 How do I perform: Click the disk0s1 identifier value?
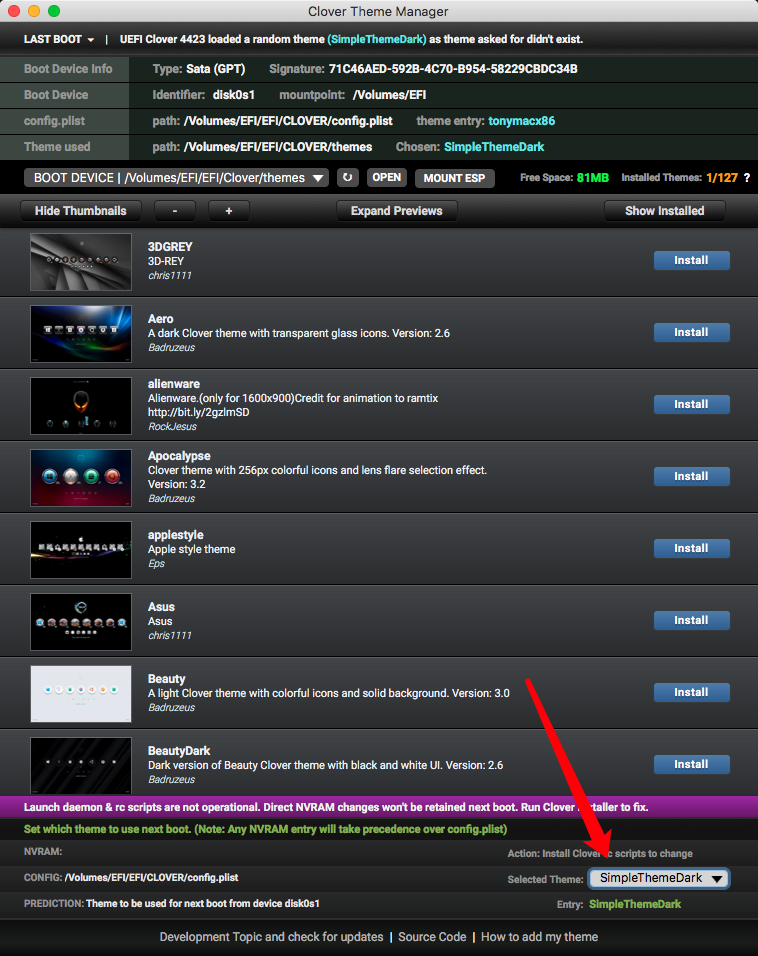[x=234, y=95]
